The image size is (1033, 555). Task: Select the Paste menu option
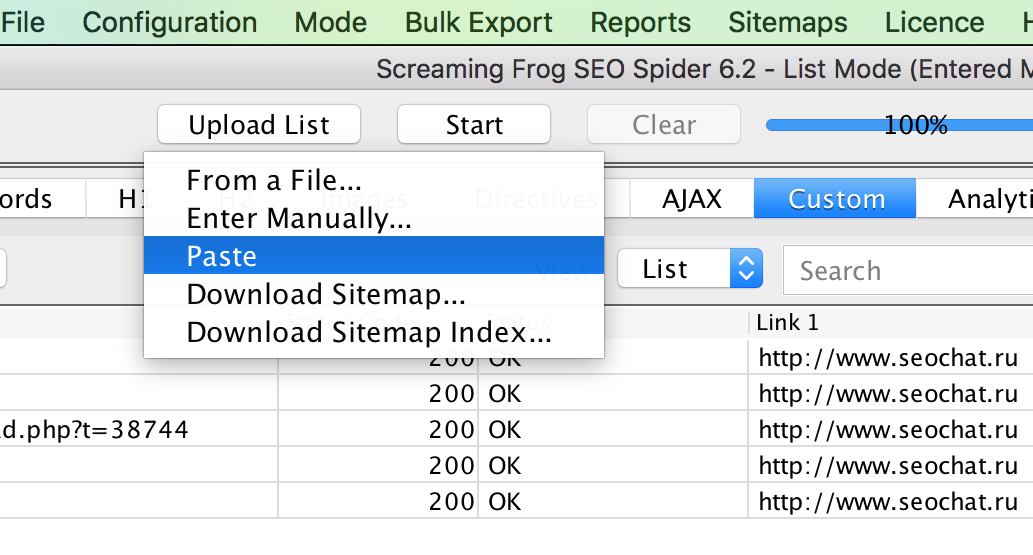pyautogui.click(x=374, y=255)
